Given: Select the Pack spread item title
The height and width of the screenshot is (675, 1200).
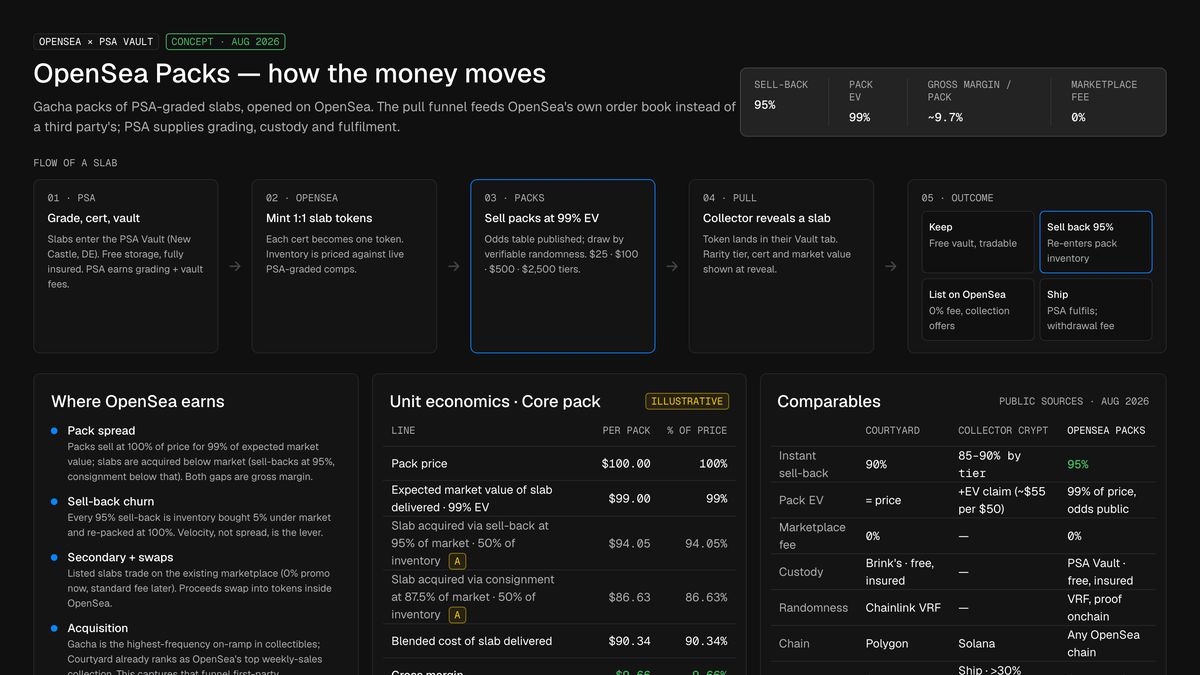Looking at the screenshot, I should 102,431.
